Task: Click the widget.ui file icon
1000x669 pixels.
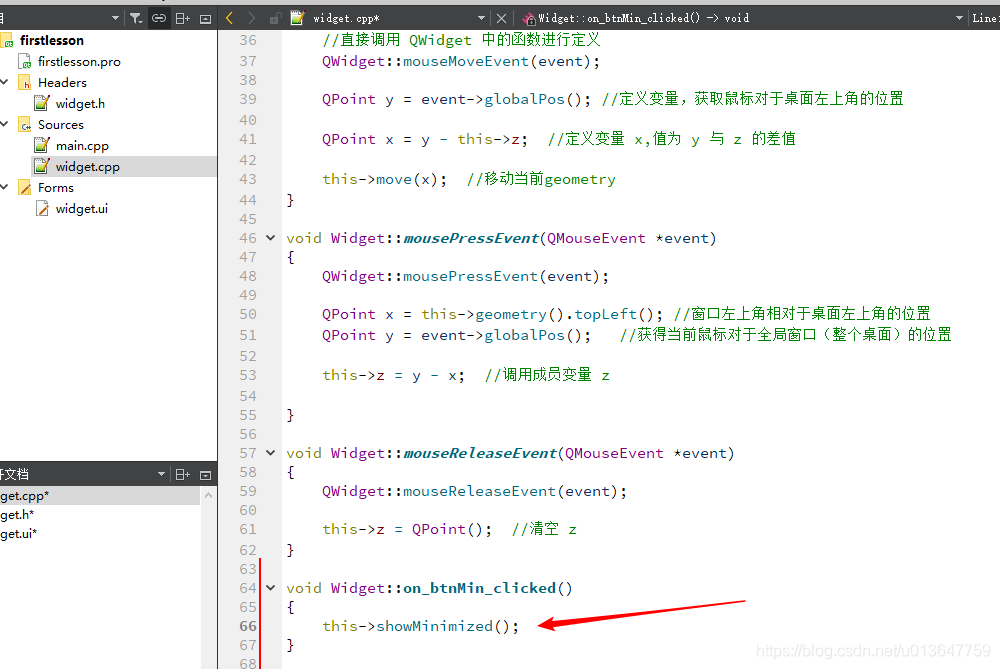Action: click(42, 209)
